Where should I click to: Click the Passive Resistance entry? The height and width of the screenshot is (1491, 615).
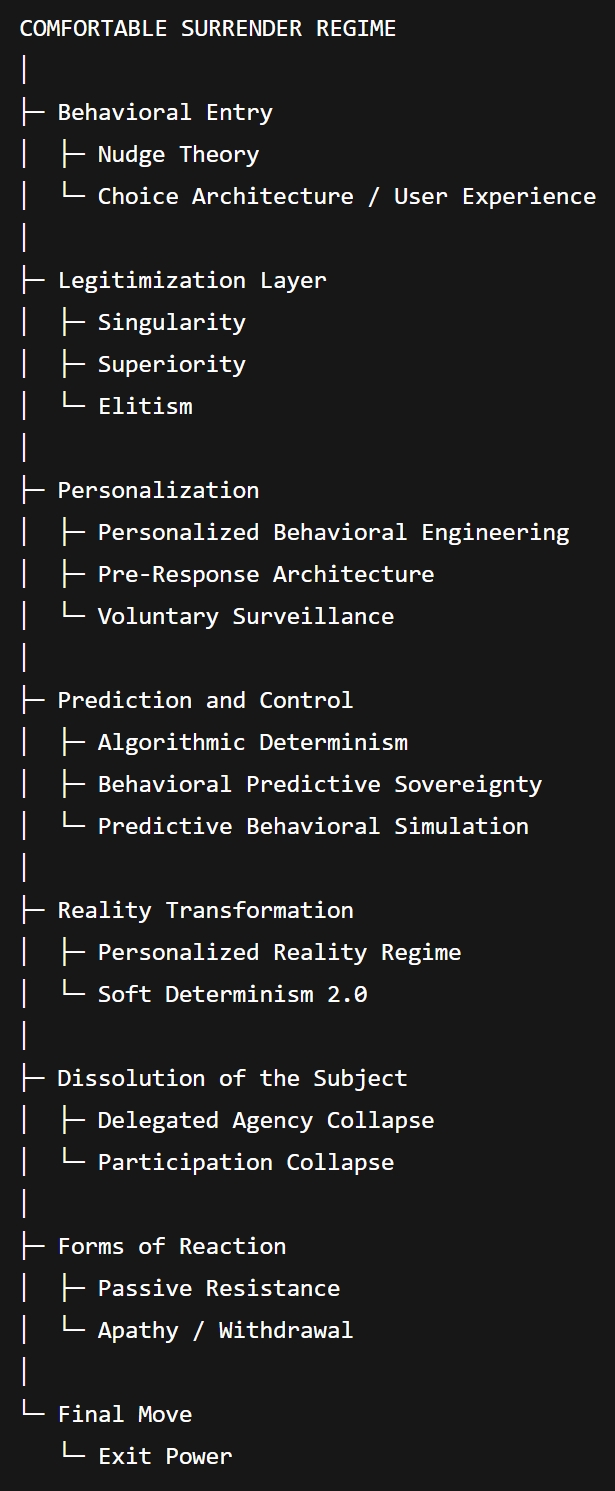pos(218,1288)
